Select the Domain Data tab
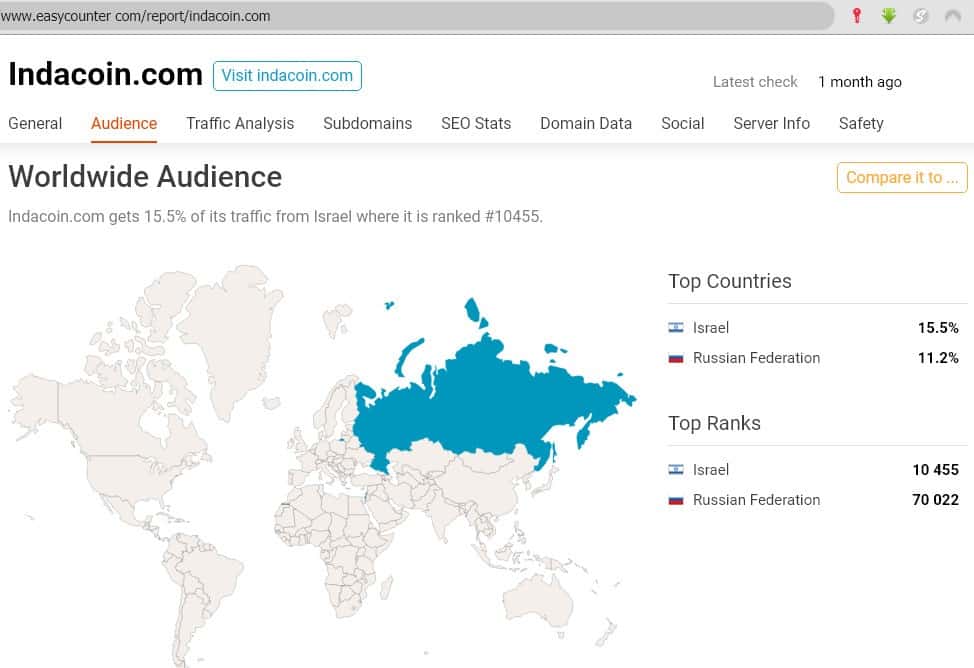The width and height of the screenshot is (974, 668). [586, 124]
